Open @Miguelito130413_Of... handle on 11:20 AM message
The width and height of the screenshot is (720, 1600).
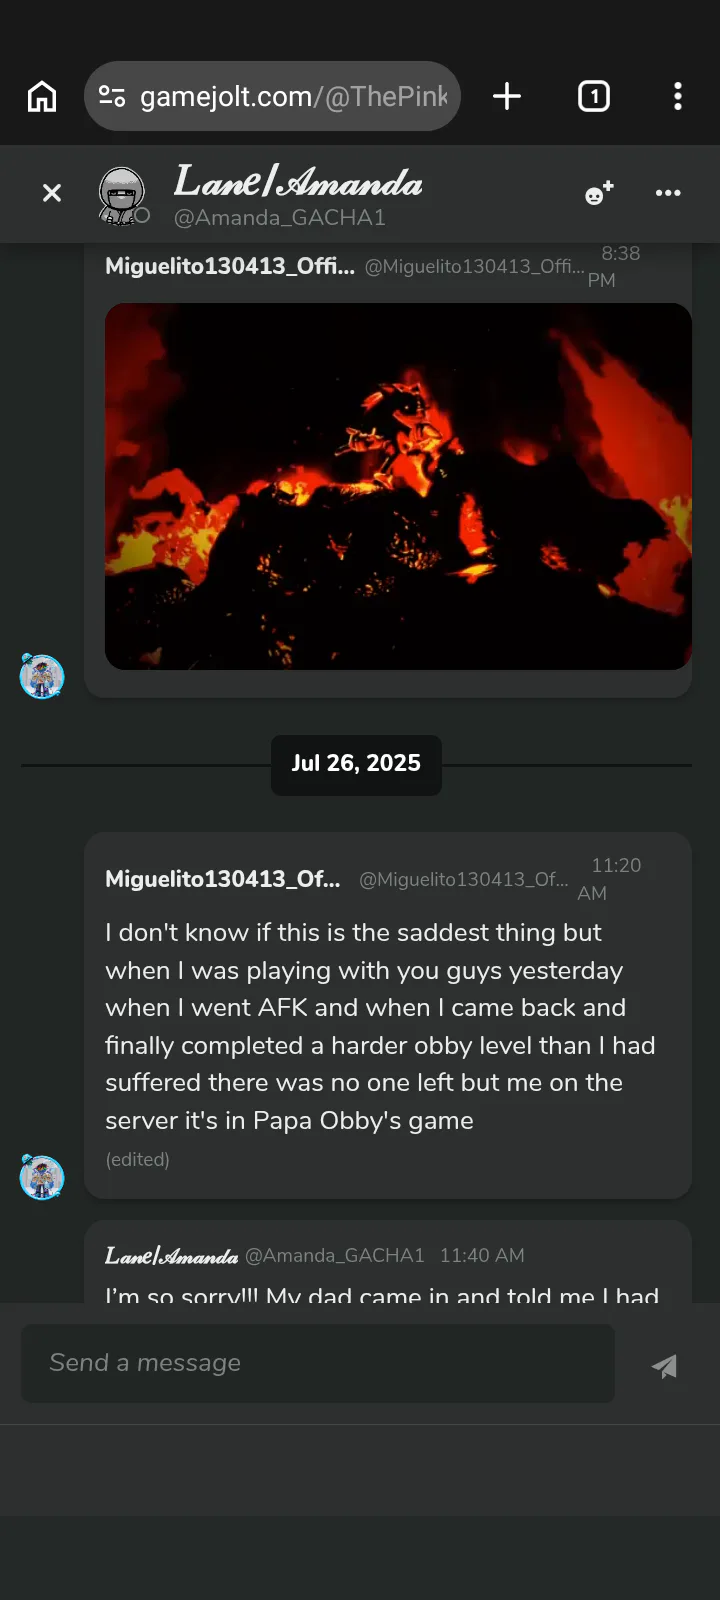464,879
